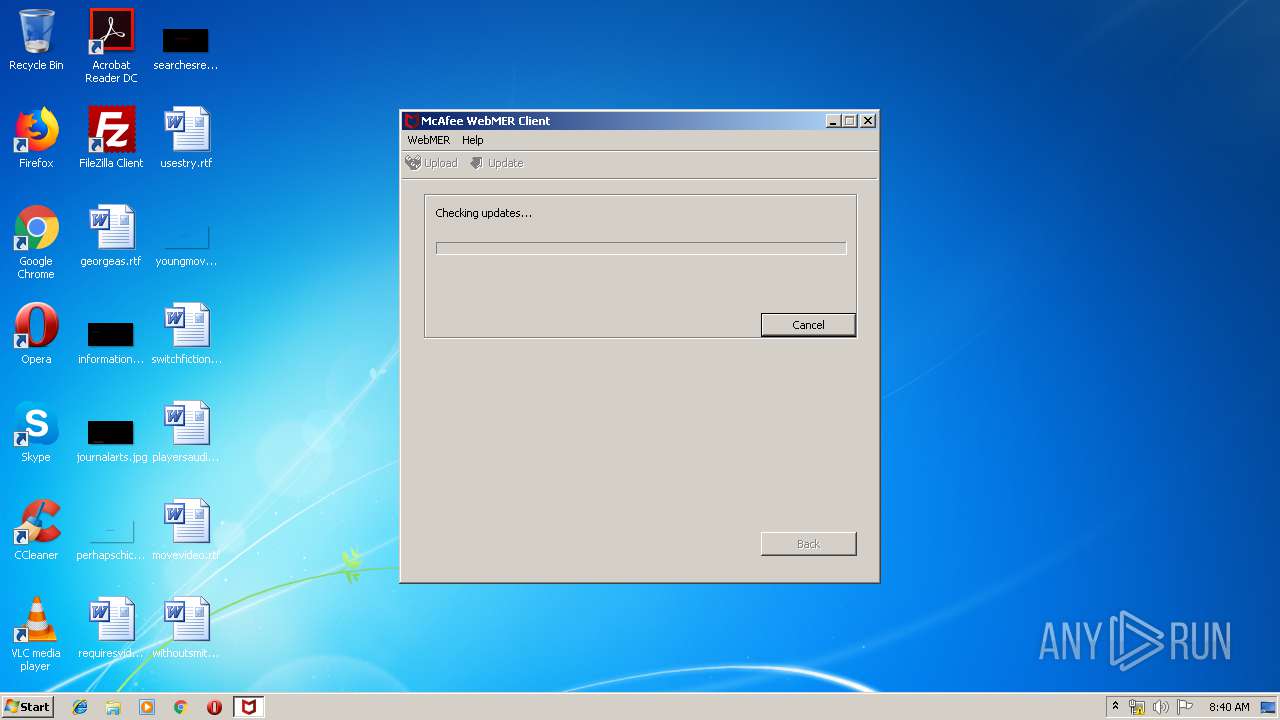
Task: Select the Acrobat Reader DC shortcut
Action: [x=111, y=46]
